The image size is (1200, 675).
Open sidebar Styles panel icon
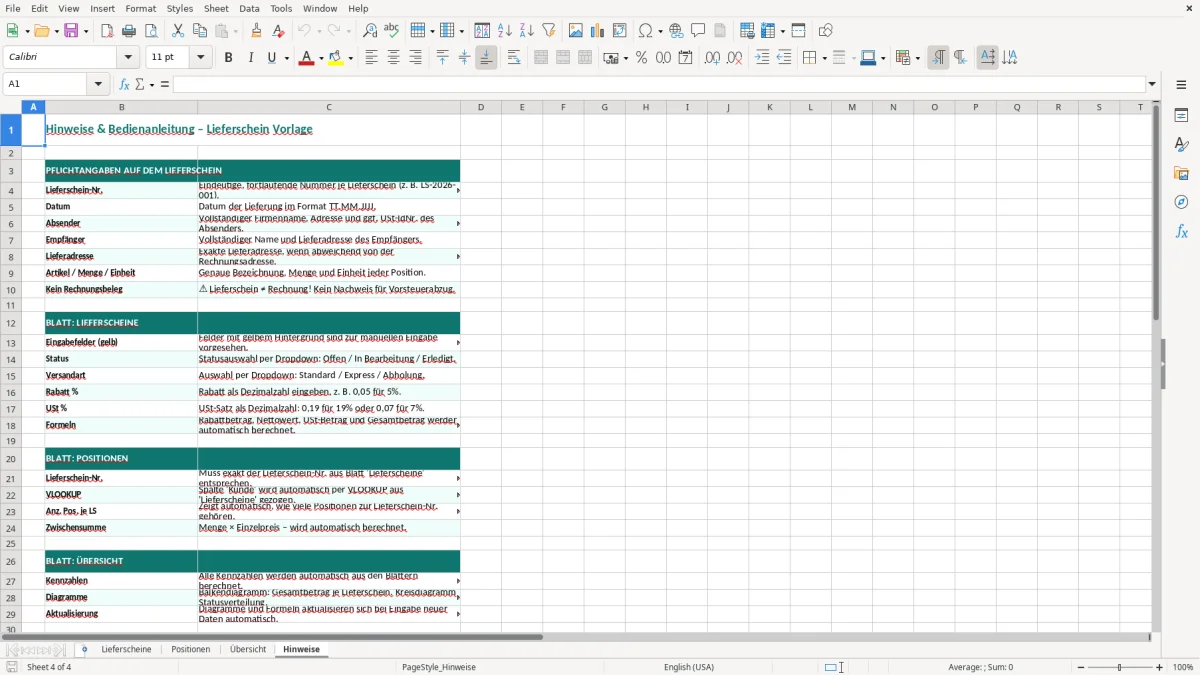(1181, 145)
